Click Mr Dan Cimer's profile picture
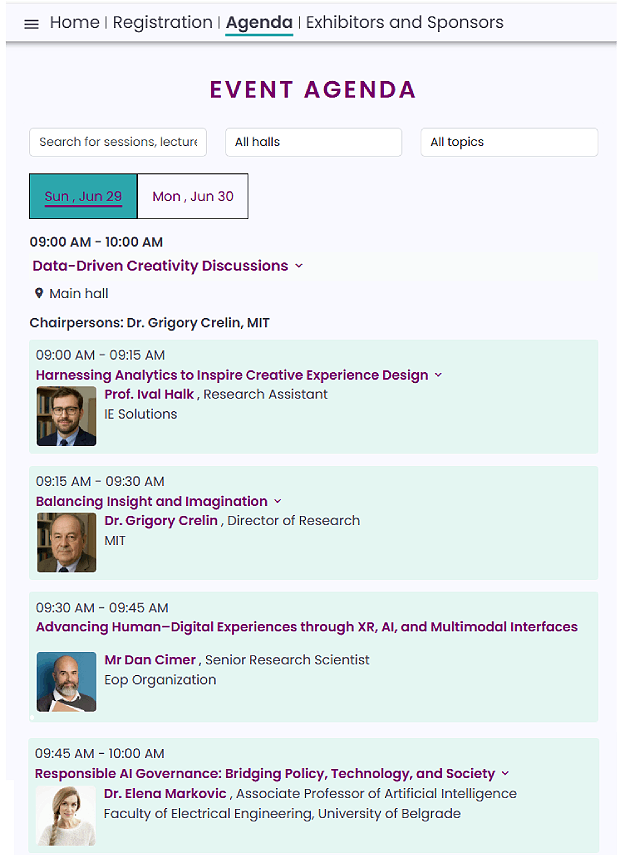 (66, 681)
